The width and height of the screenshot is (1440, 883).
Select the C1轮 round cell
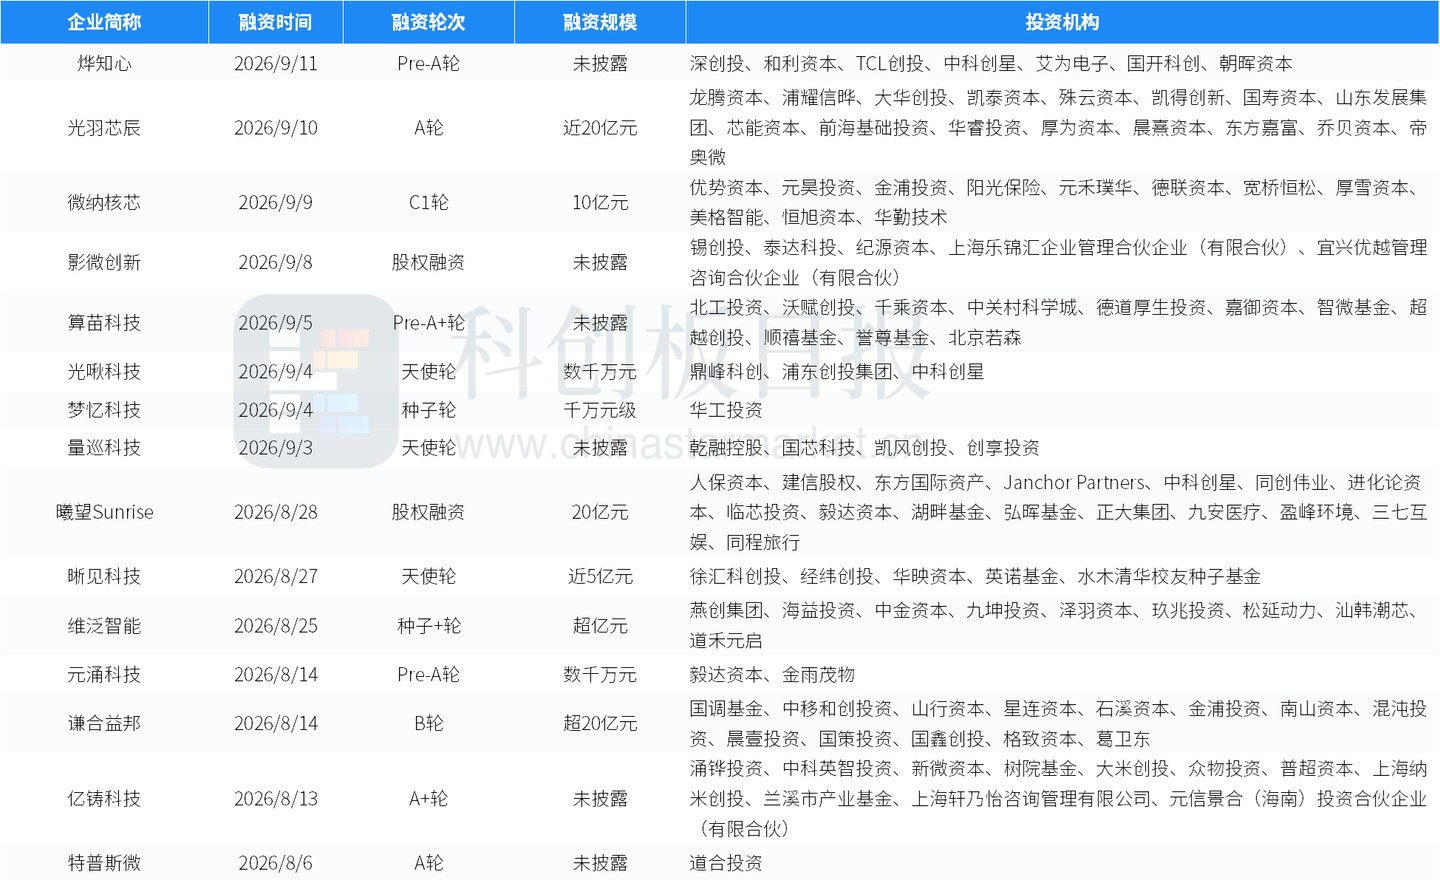(x=429, y=203)
